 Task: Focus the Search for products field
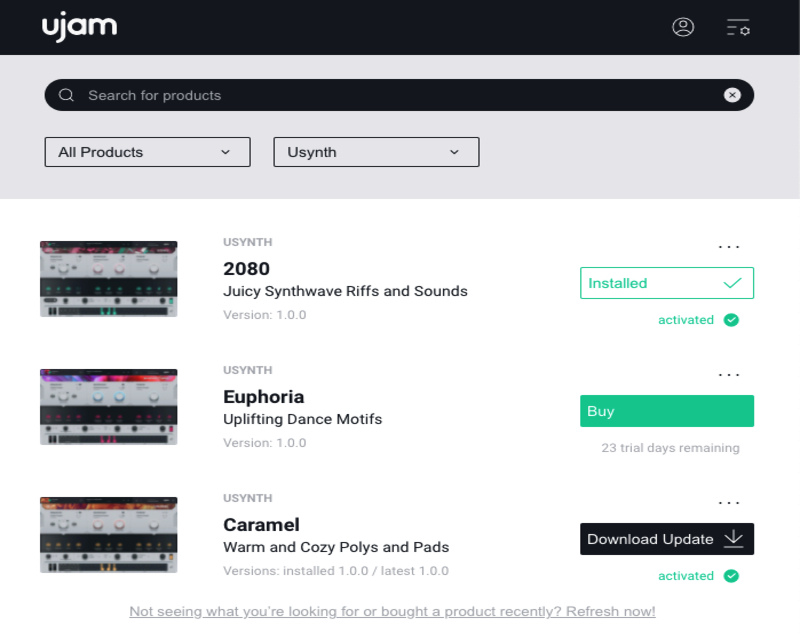point(399,95)
